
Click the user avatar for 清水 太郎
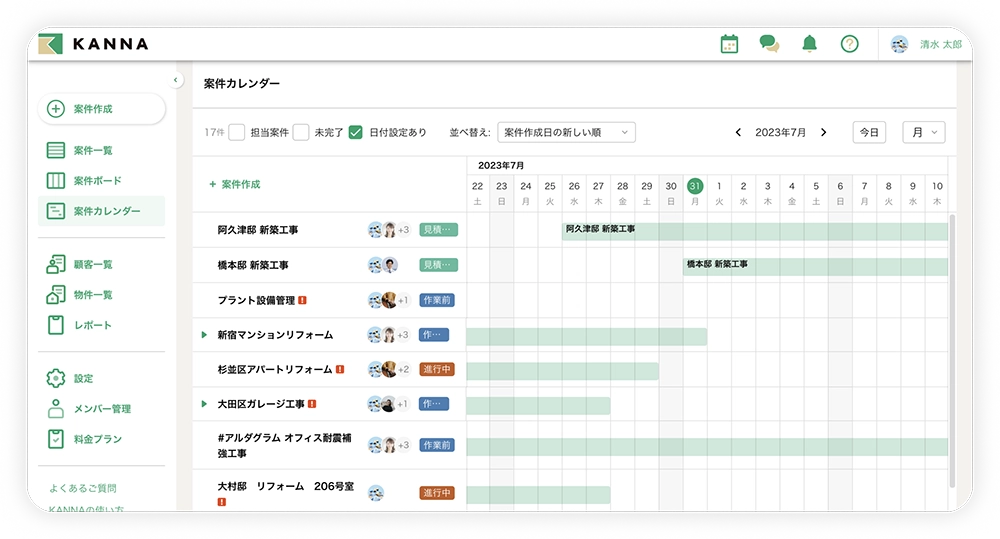pyautogui.click(x=899, y=44)
